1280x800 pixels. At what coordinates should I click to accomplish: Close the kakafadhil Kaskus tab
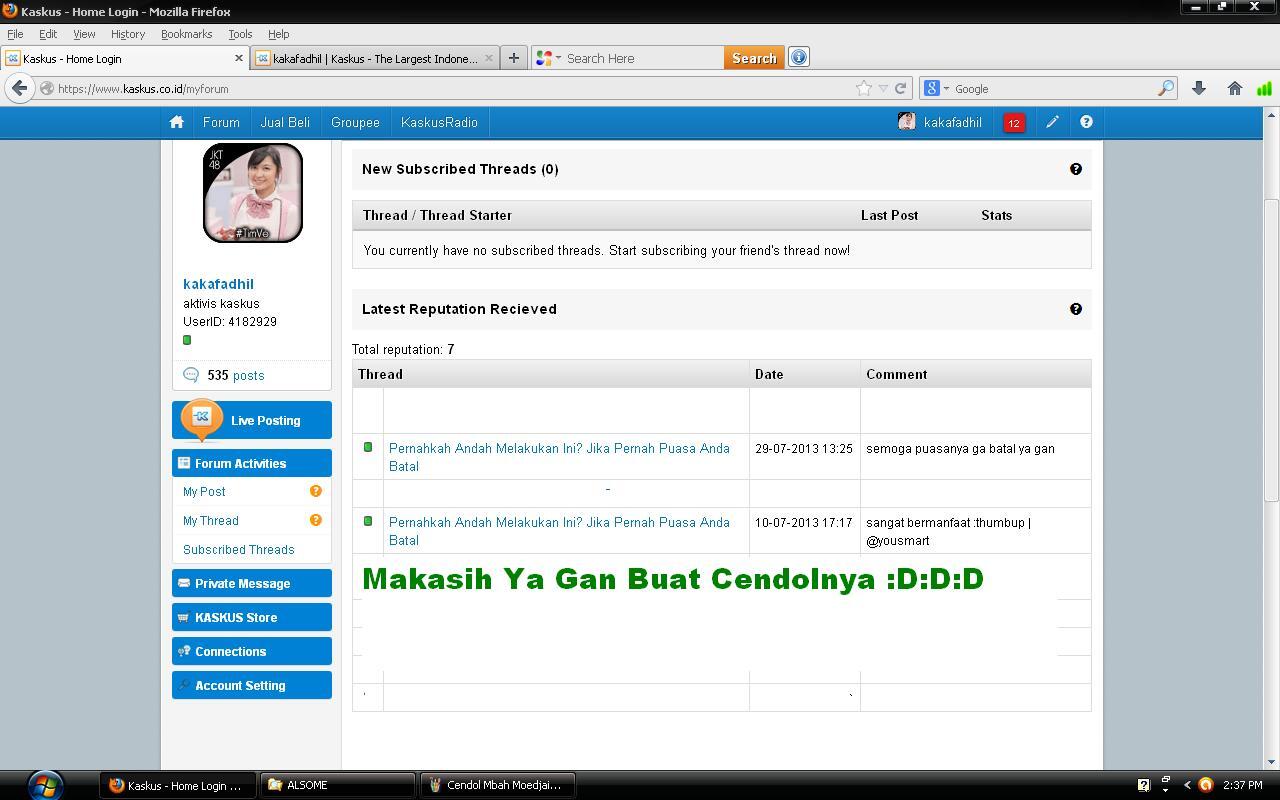[x=488, y=58]
